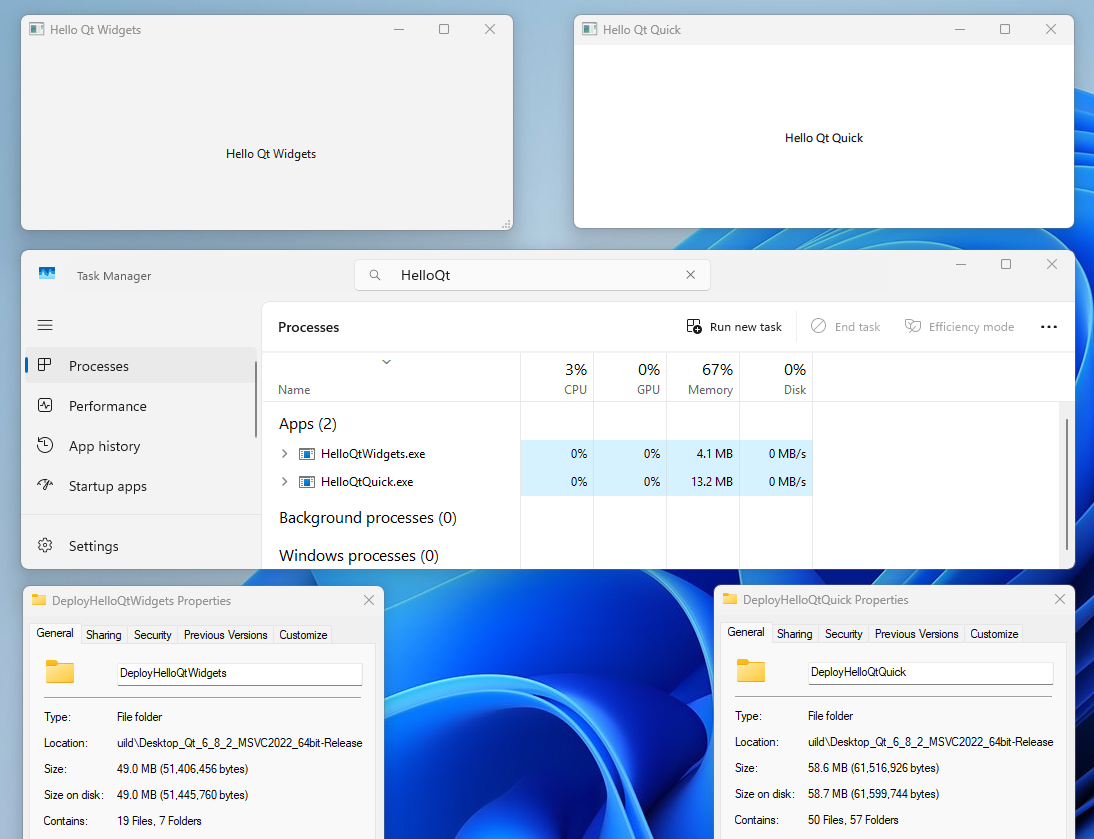Select the HelloQtQuick.exe process icon
Screen dimensions: 1094x839
click(x=306, y=481)
